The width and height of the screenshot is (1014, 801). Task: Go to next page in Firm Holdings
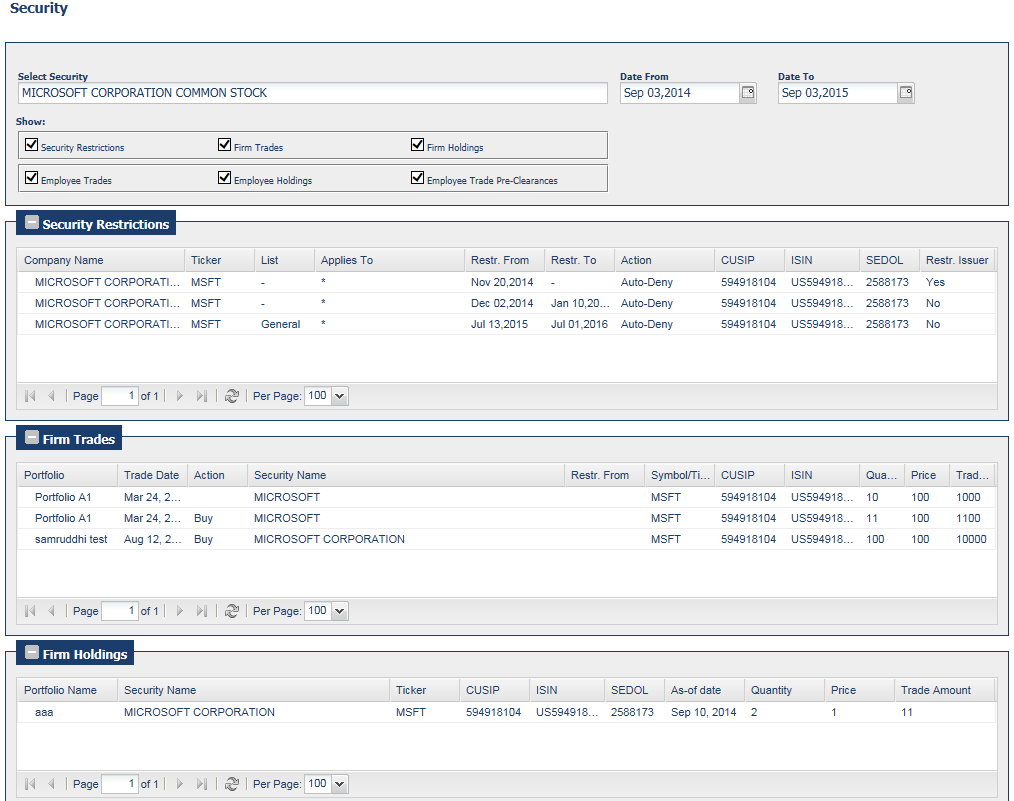[x=180, y=784]
